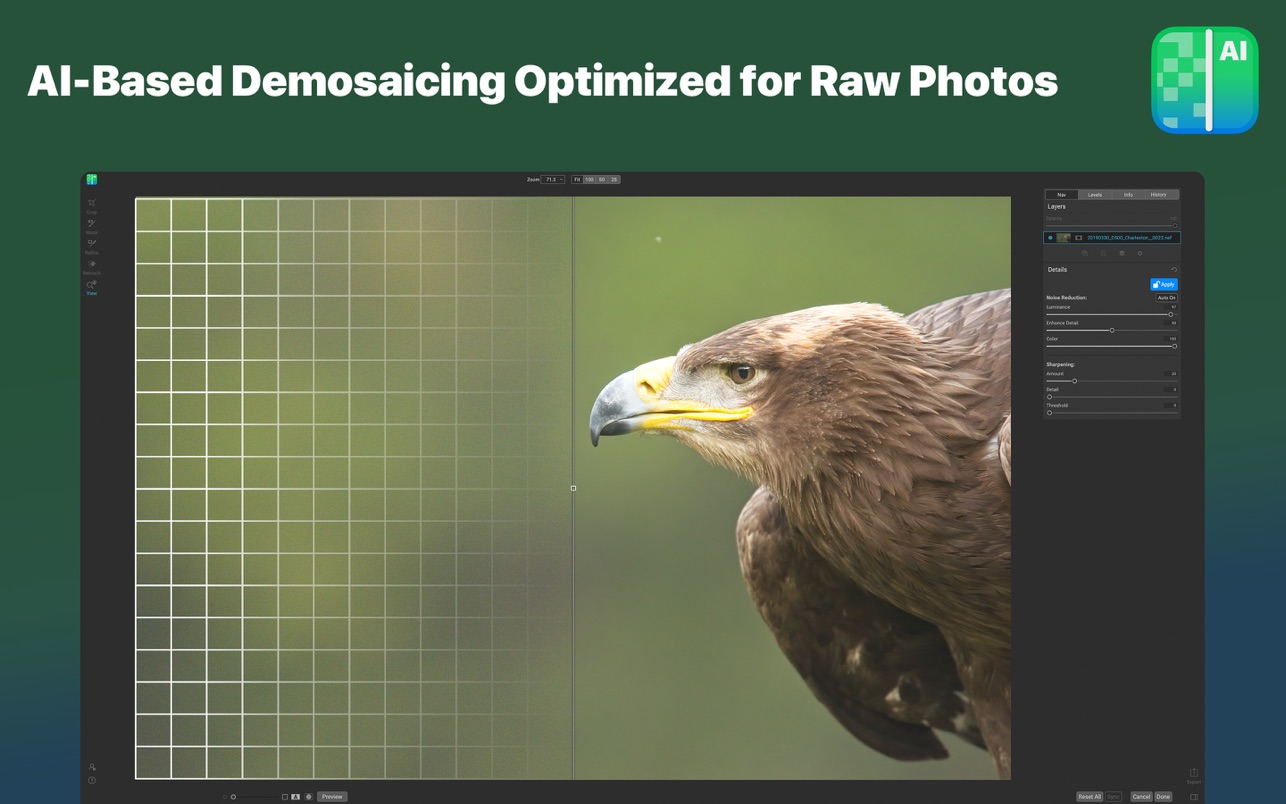Image resolution: width=1286 pixels, height=804 pixels.
Task: Open the History tab
Action: click(1158, 195)
